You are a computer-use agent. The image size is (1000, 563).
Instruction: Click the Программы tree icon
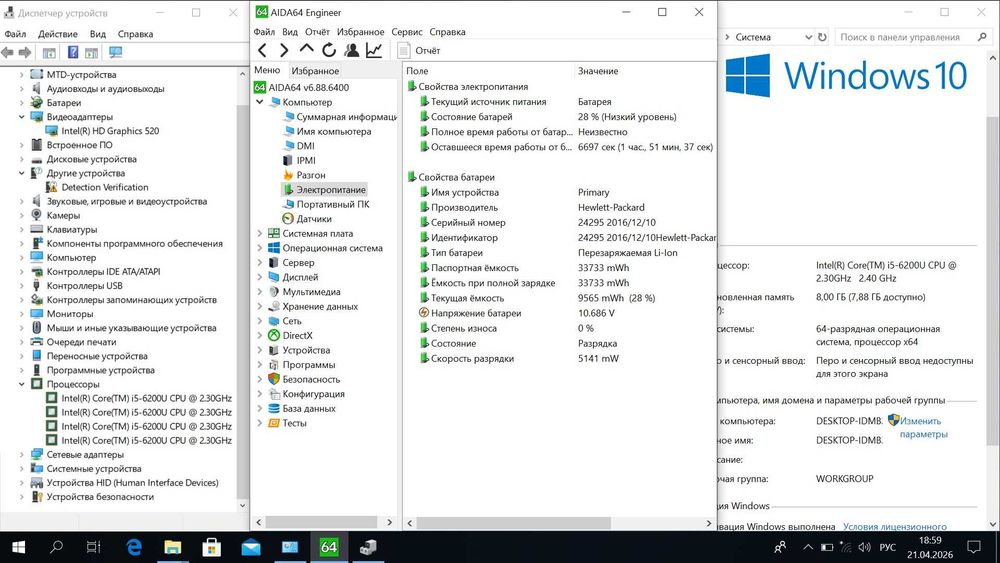274,365
